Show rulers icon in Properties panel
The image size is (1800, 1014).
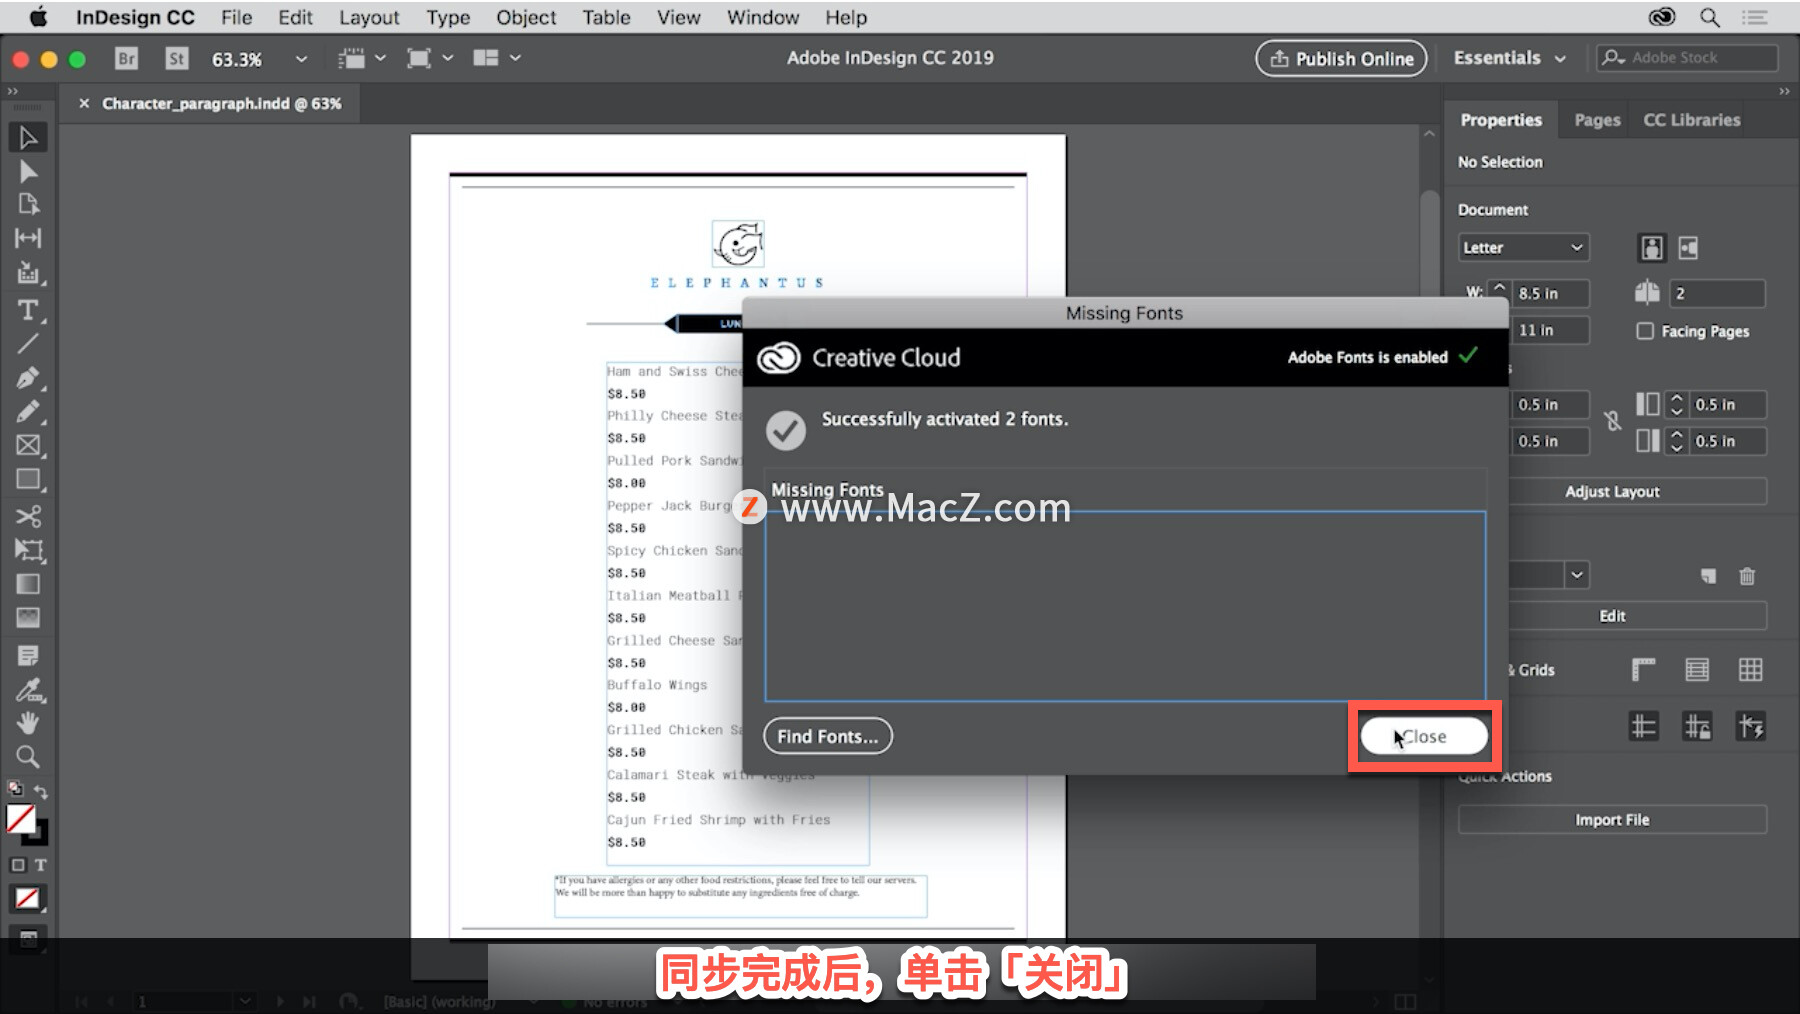[x=1643, y=669]
